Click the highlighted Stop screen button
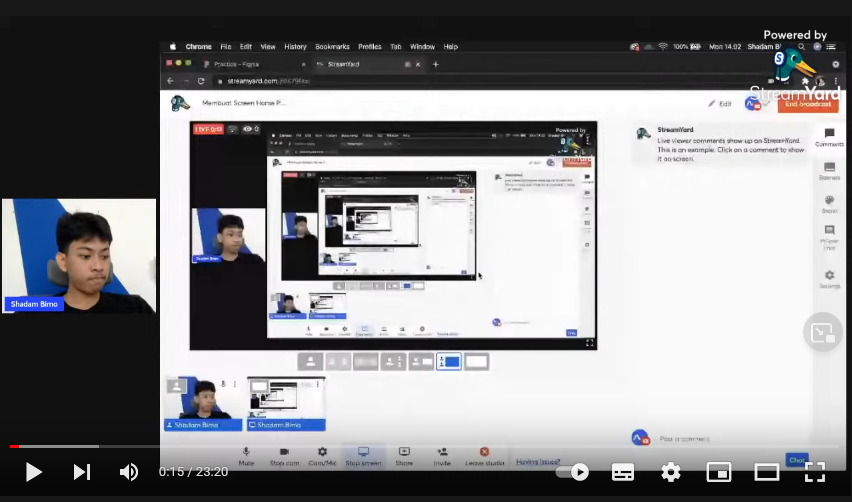 pos(364,456)
